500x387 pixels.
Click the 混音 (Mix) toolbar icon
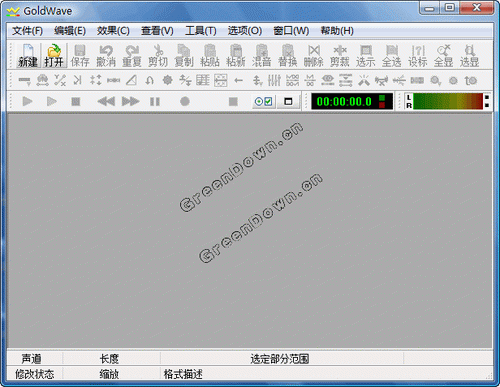coord(262,56)
